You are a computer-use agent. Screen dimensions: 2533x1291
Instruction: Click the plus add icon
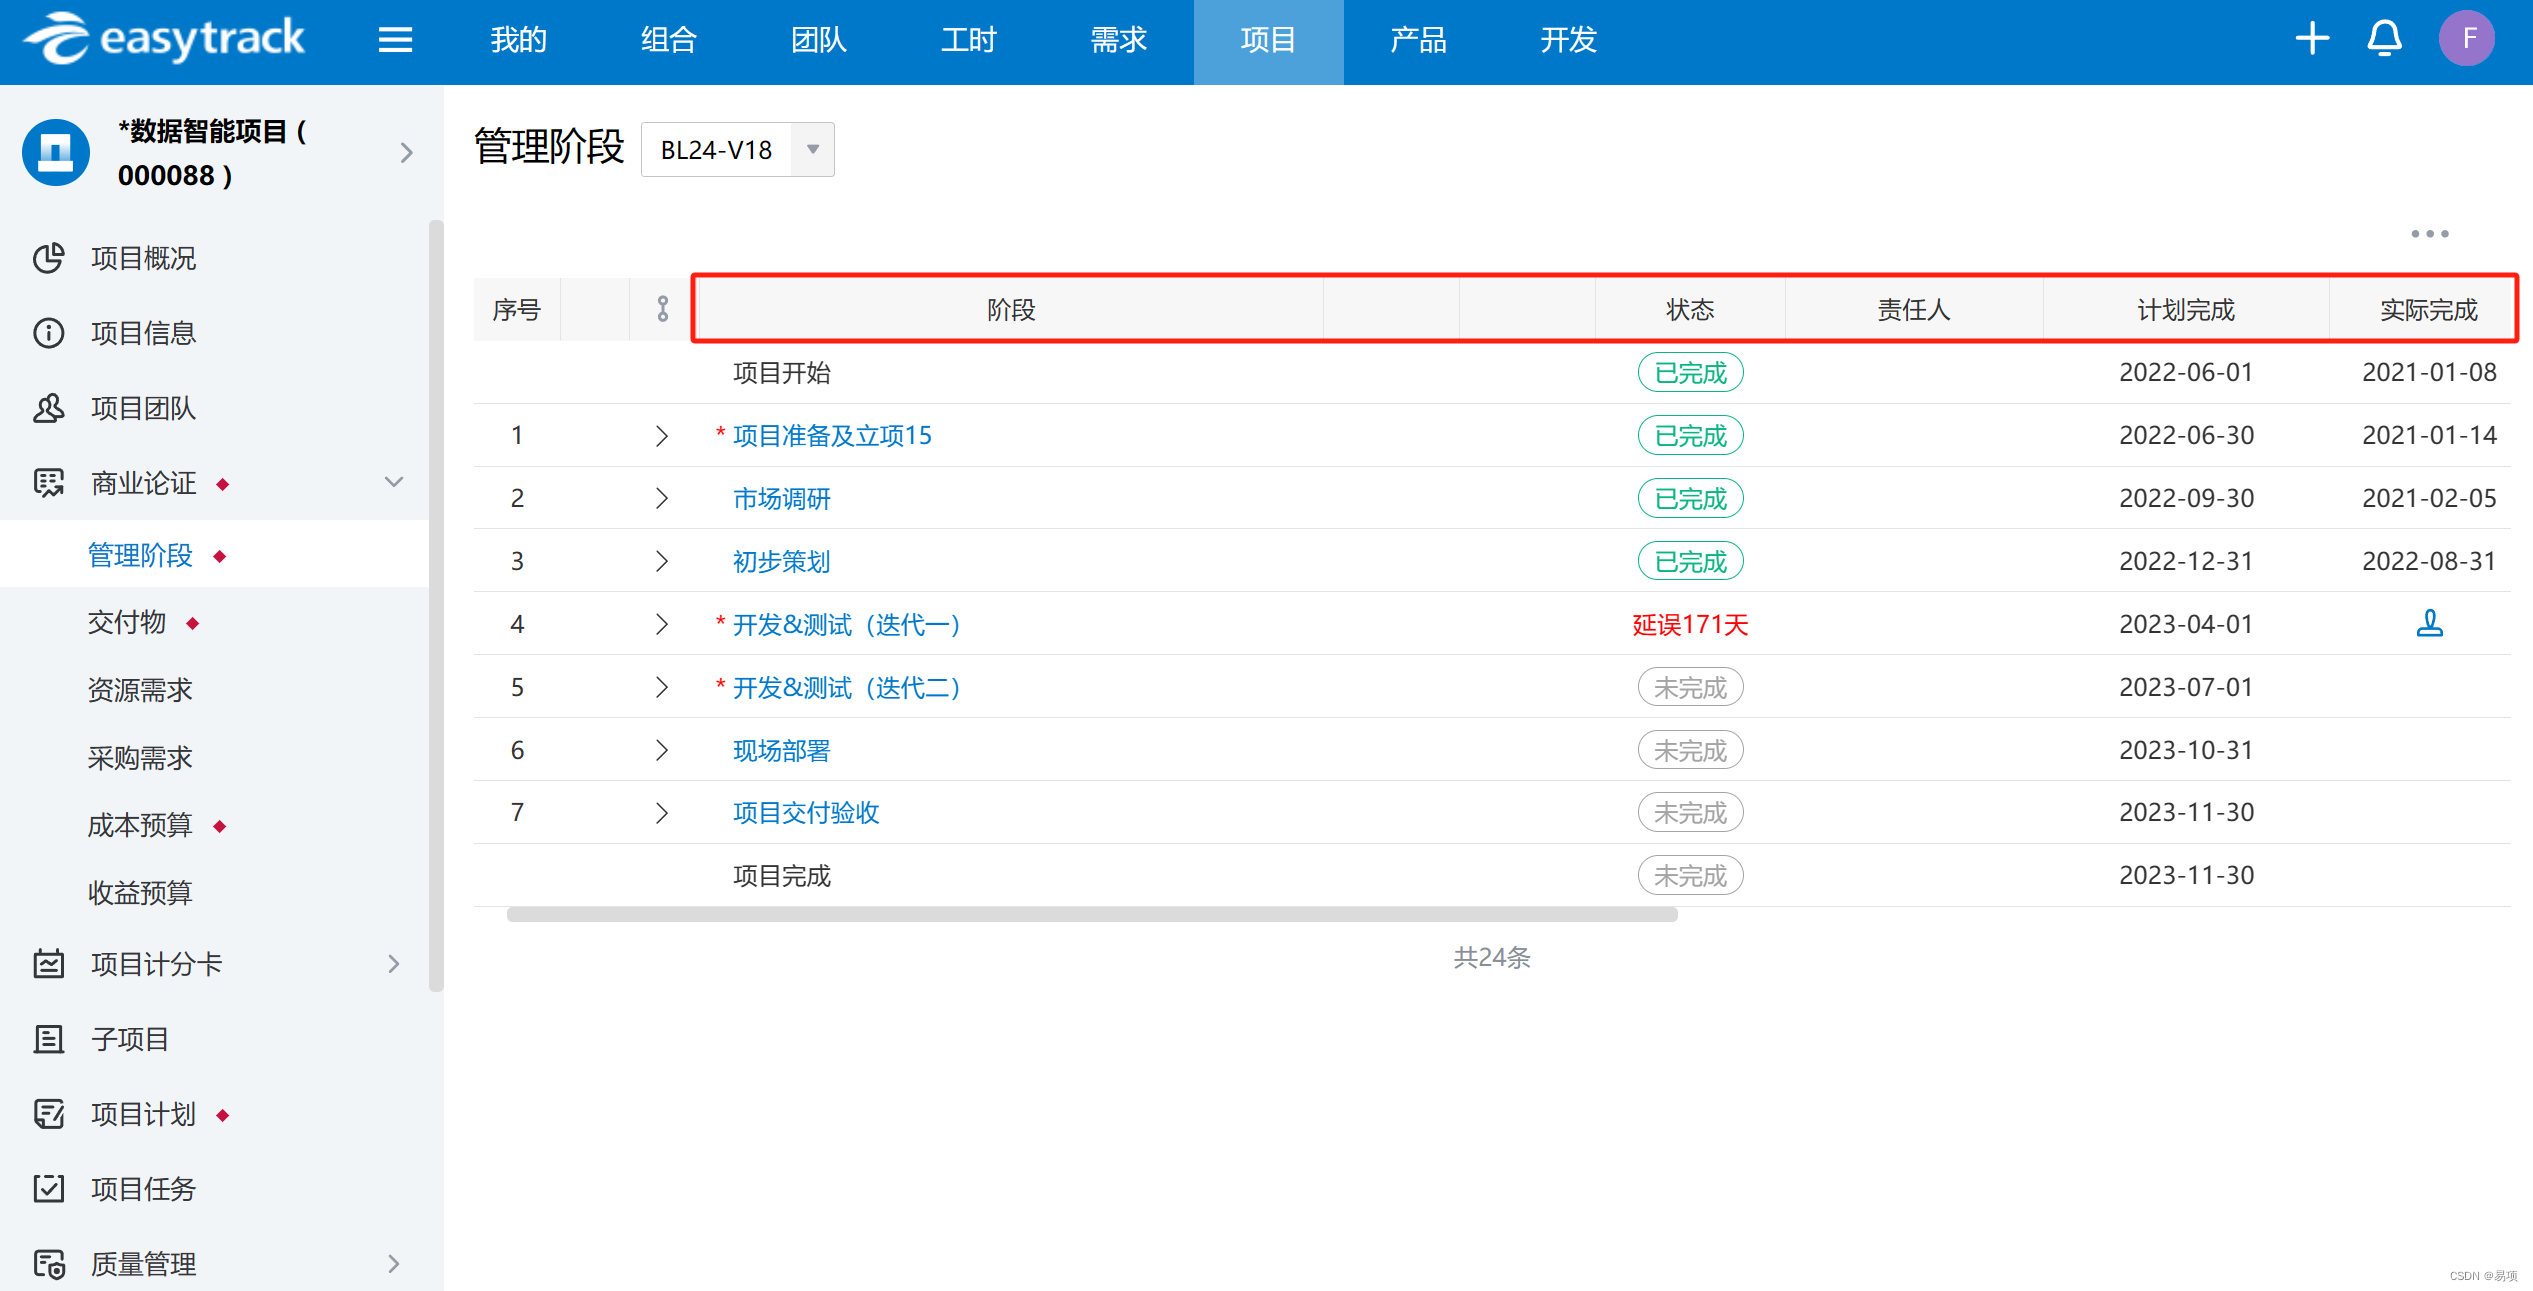click(2312, 39)
